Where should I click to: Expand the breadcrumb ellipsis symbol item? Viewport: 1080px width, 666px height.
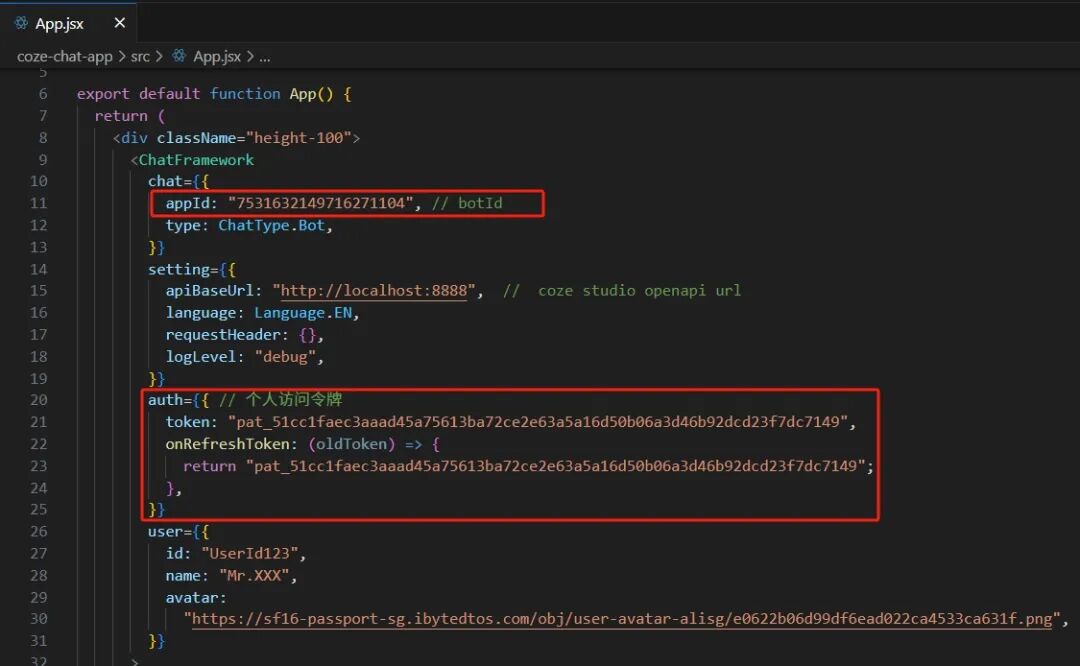point(265,56)
